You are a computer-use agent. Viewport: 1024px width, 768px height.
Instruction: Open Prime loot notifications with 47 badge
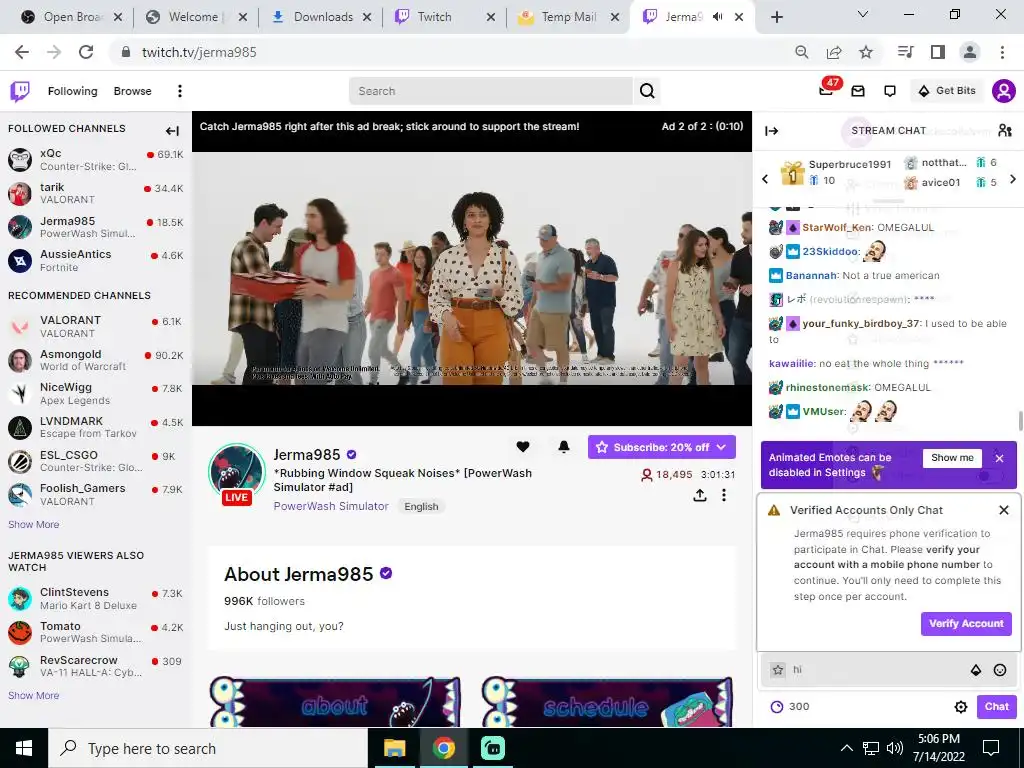pos(828,88)
